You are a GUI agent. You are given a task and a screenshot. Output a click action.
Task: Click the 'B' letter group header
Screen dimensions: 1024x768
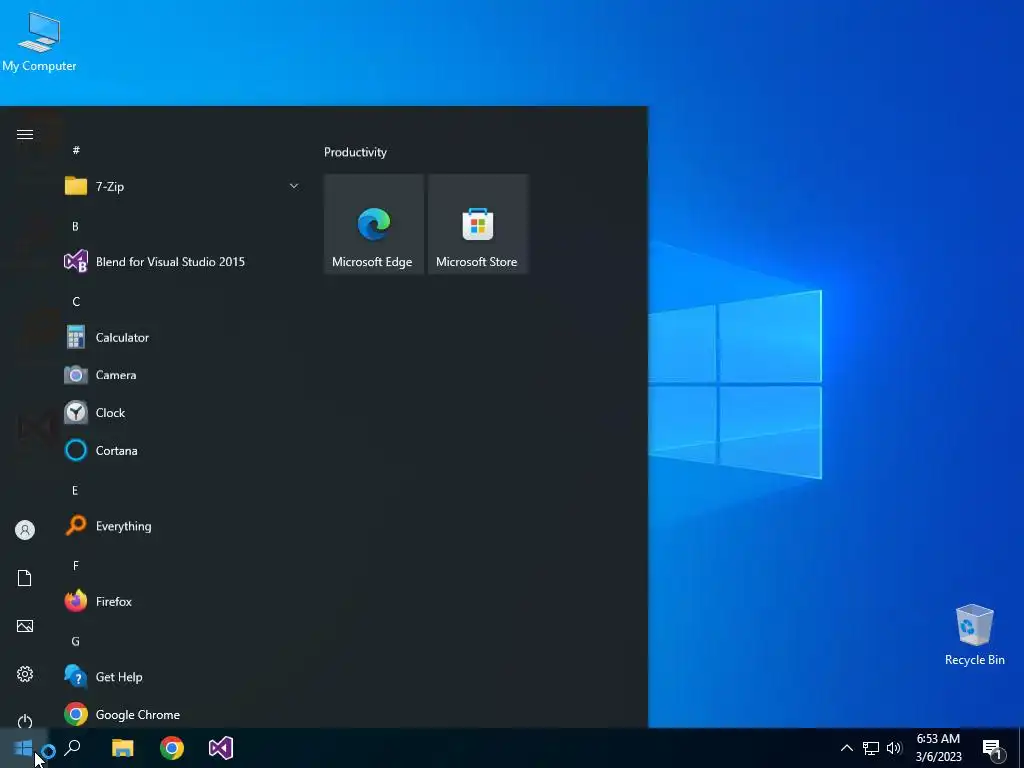pos(75,226)
